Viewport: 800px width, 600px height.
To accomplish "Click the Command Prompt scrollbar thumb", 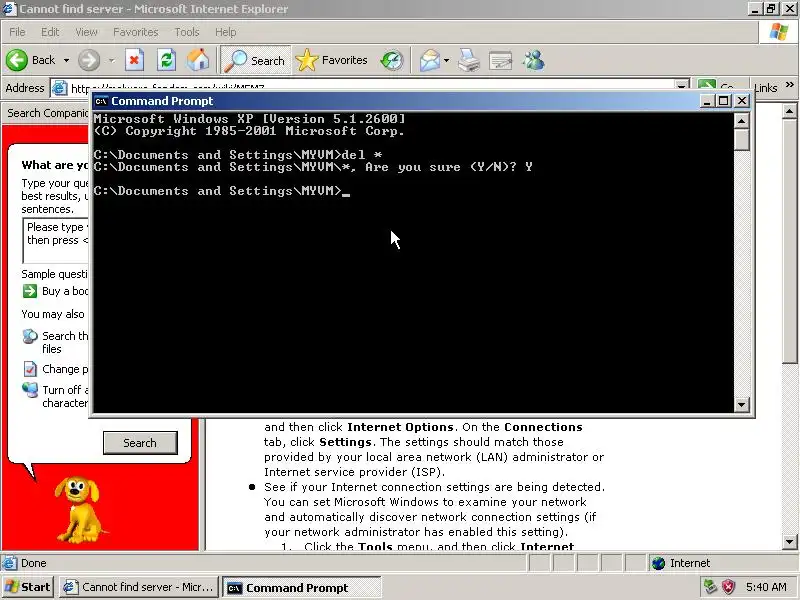I will 741,140.
